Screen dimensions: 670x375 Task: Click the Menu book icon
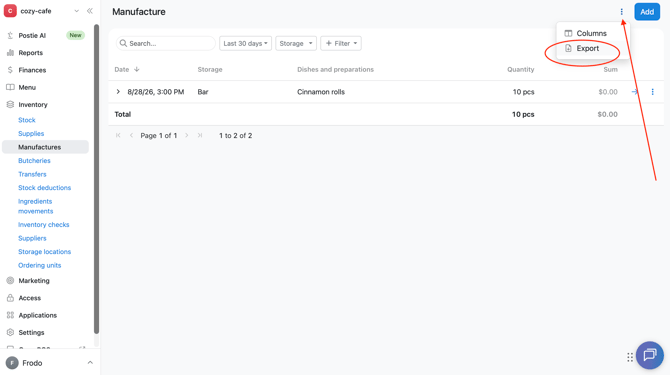click(x=10, y=87)
